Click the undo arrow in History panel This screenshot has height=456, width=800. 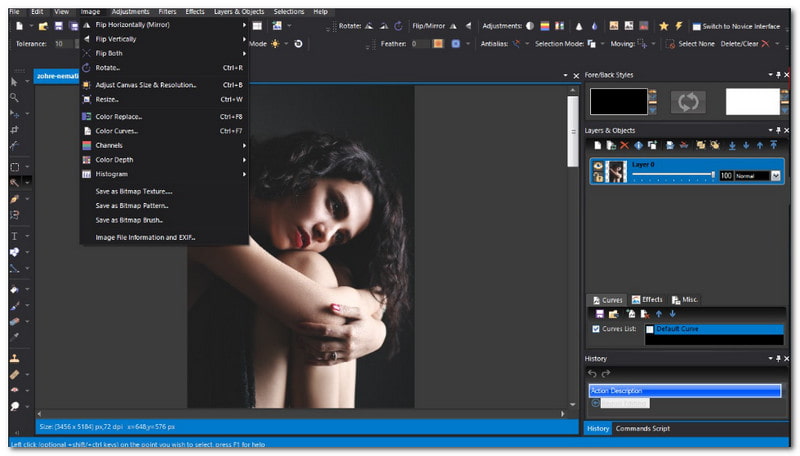(x=592, y=373)
